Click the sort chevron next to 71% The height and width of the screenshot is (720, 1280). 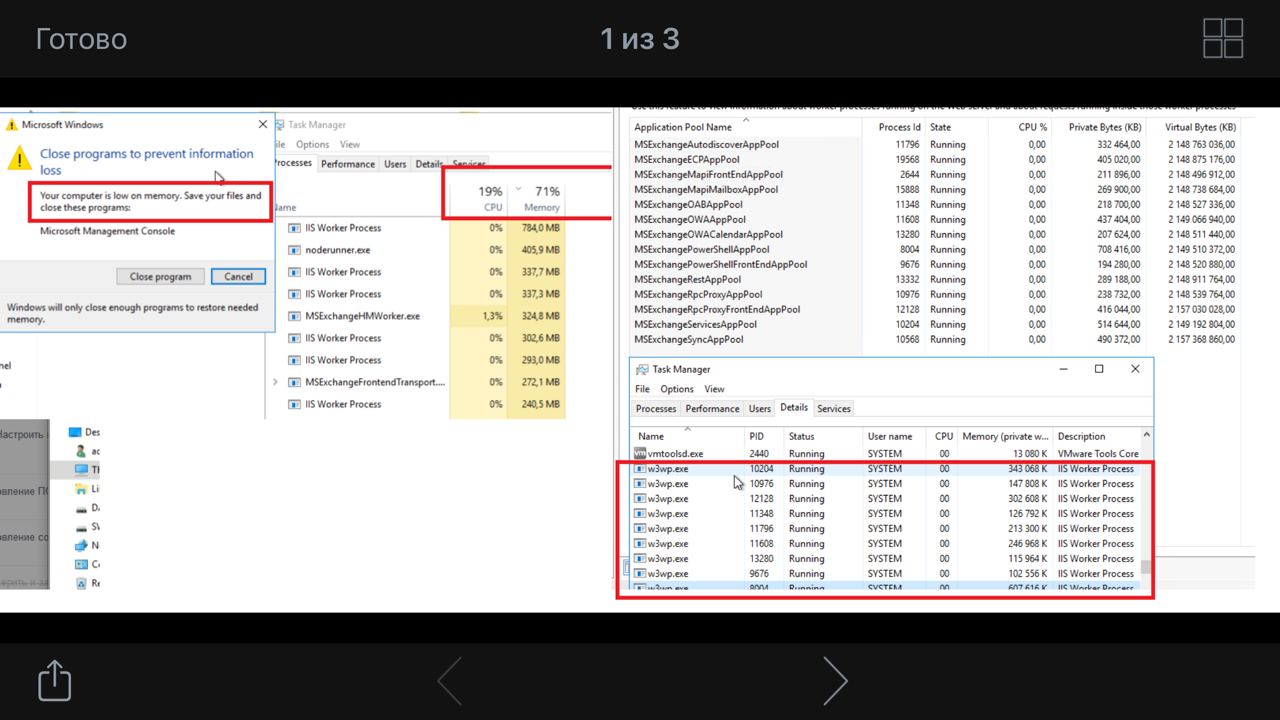tap(519, 188)
